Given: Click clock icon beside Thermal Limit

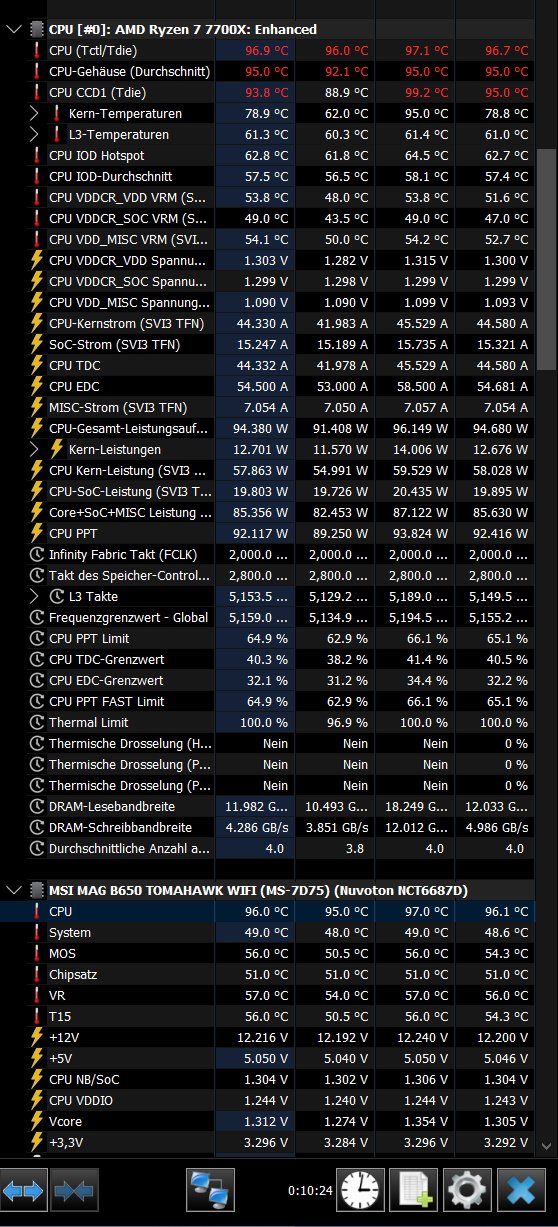Looking at the screenshot, I should tap(37, 722).
